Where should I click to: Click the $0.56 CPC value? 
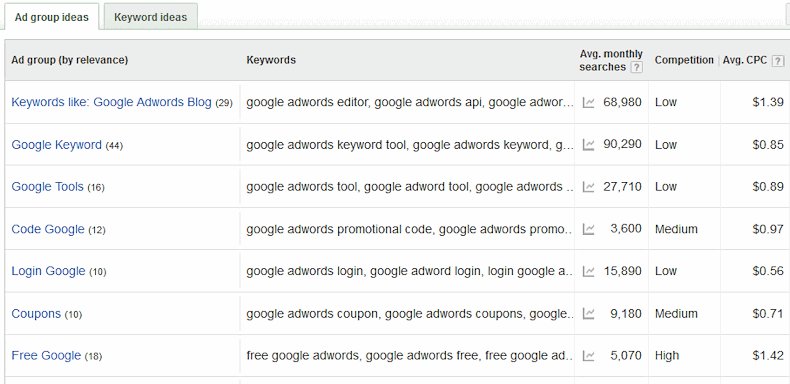pyautogui.click(x=768, y=271)
